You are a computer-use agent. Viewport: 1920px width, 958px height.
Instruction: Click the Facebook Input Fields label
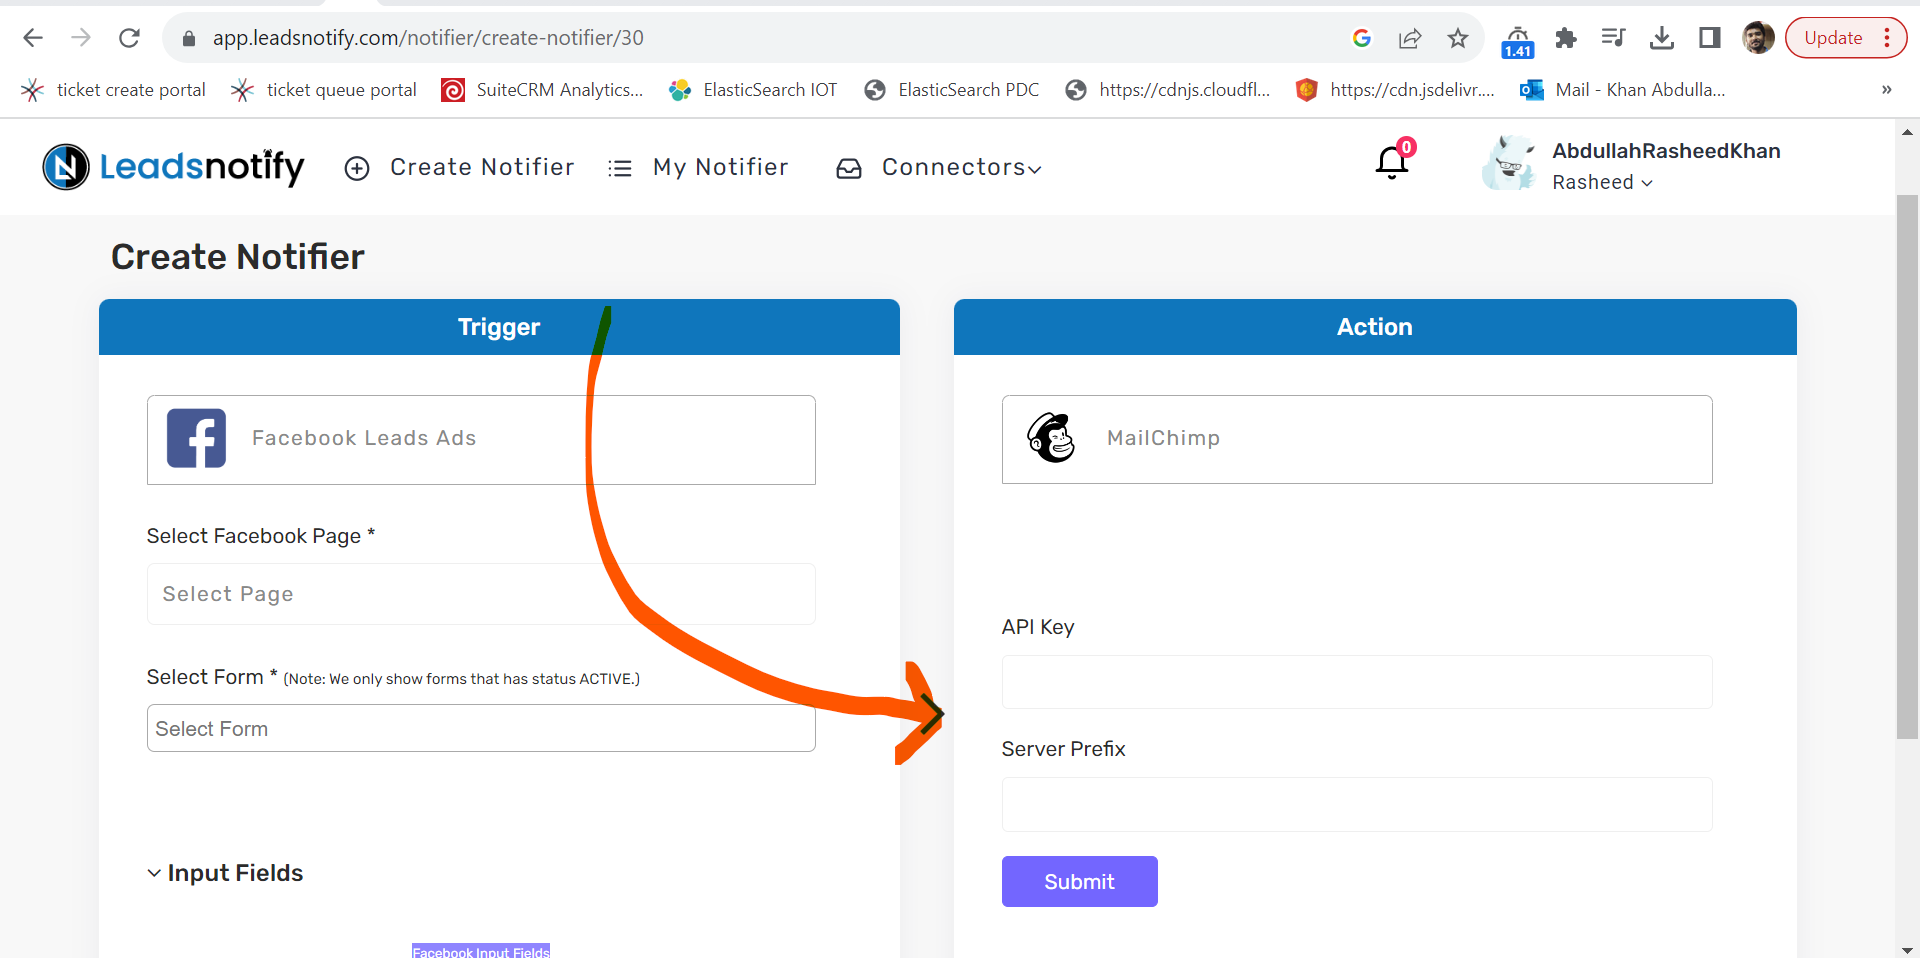point(481,951)
